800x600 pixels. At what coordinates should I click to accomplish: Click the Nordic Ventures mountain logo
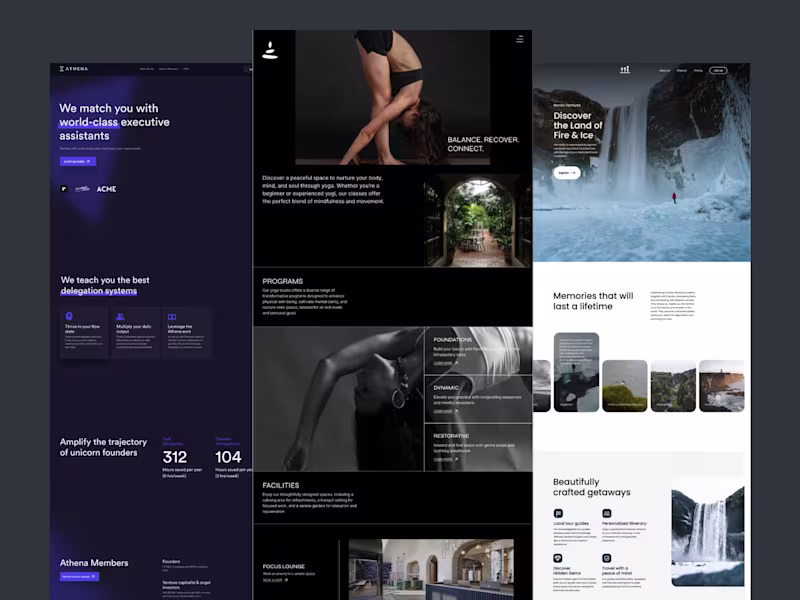[x=625, y=70]
